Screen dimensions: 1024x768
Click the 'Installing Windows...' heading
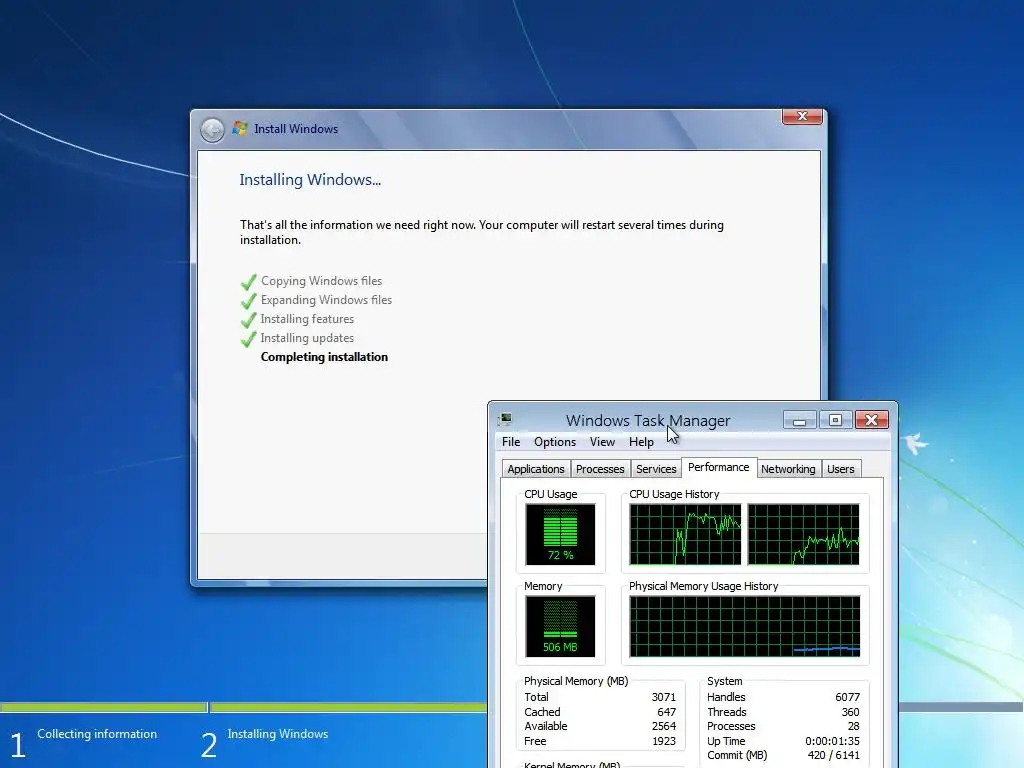click(310, 180)
